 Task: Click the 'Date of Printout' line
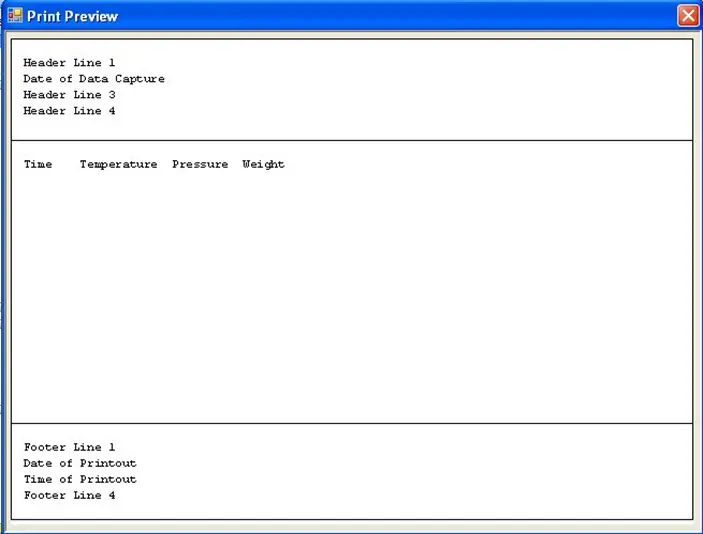pyautogui.click(x=80, y=463)
